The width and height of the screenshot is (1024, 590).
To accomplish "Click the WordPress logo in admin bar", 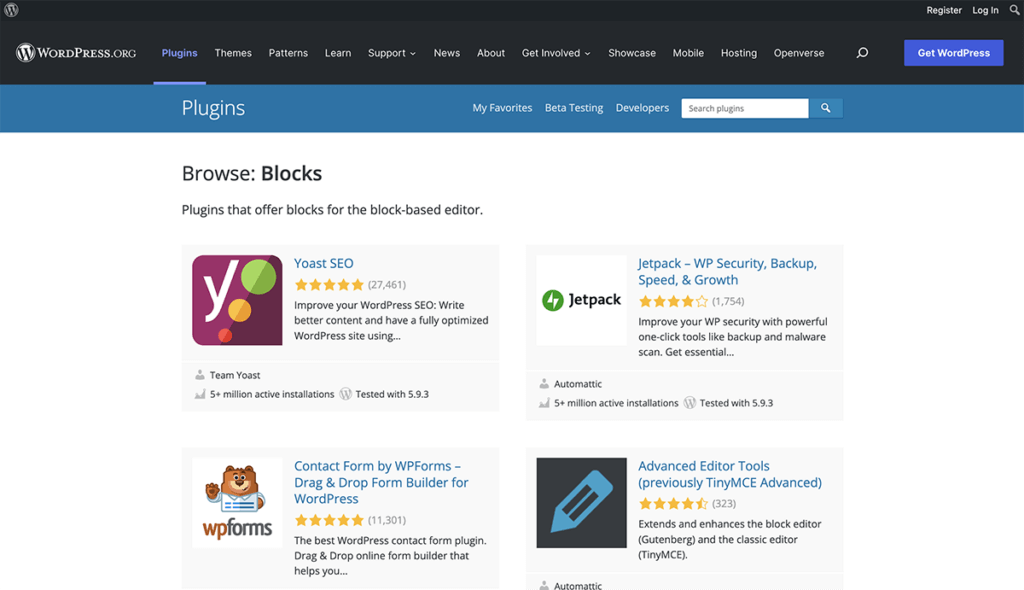I will pyautogui.click(x=12, y=10).
